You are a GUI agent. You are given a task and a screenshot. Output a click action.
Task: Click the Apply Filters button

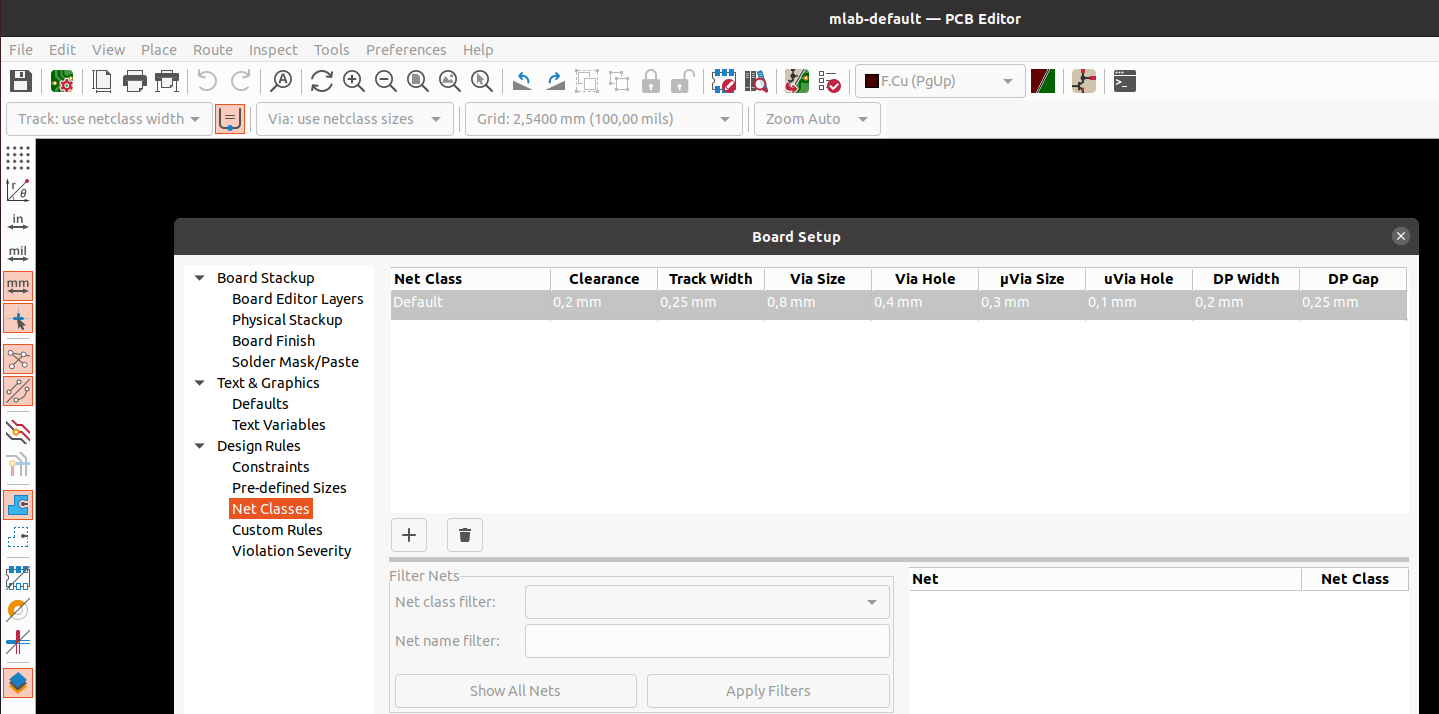[x=768, y=691]
